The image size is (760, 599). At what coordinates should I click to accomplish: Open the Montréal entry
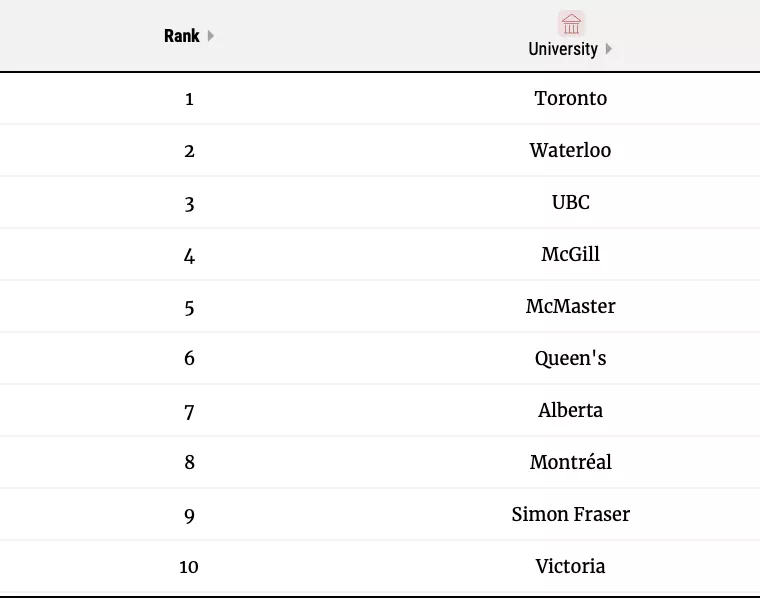click(x=570, y=462)
